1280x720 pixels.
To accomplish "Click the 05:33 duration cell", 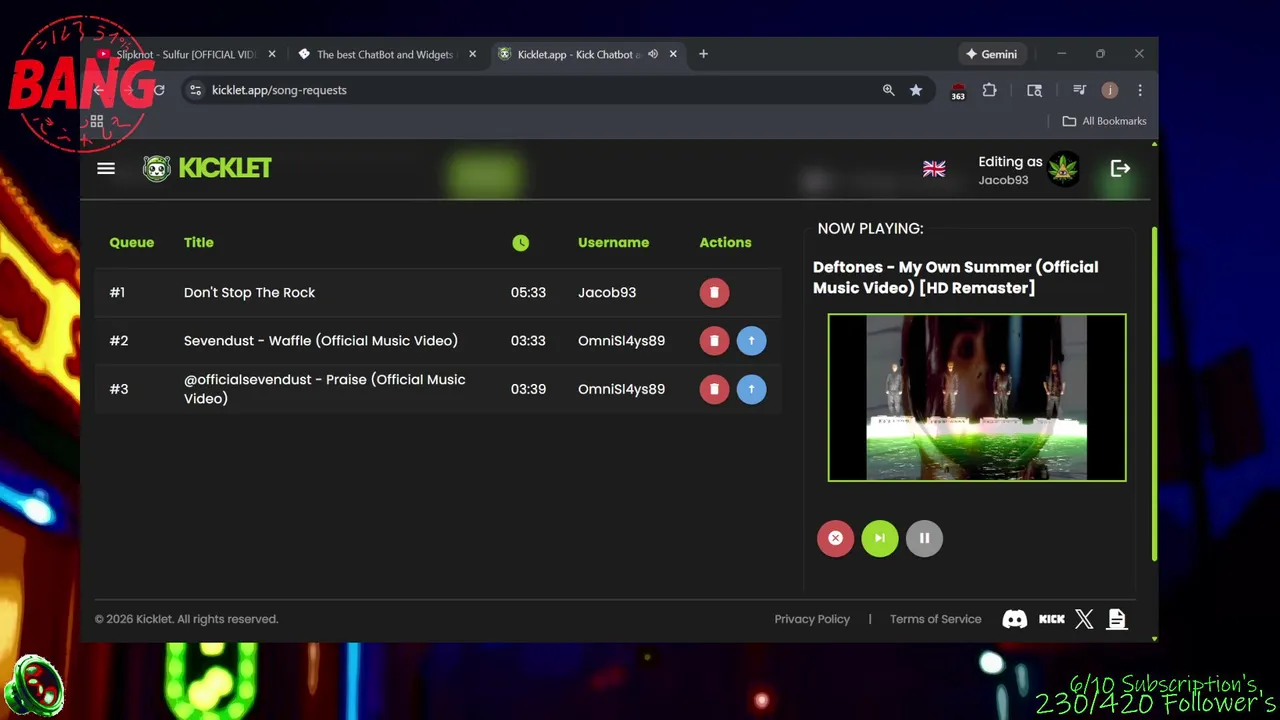I will (528, 292).
